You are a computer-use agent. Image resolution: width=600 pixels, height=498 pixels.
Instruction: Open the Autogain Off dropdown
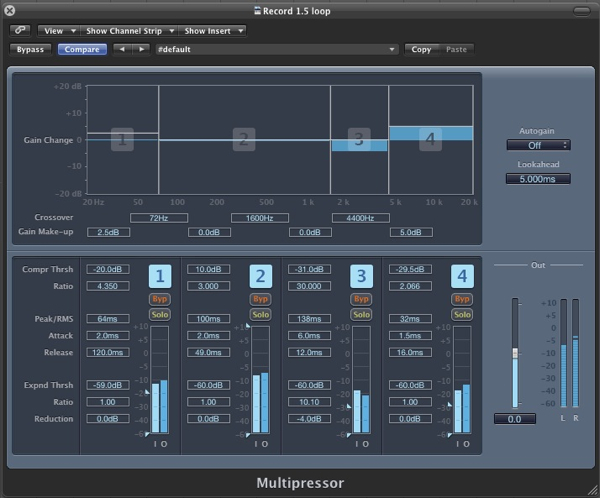tap(538, 145)
